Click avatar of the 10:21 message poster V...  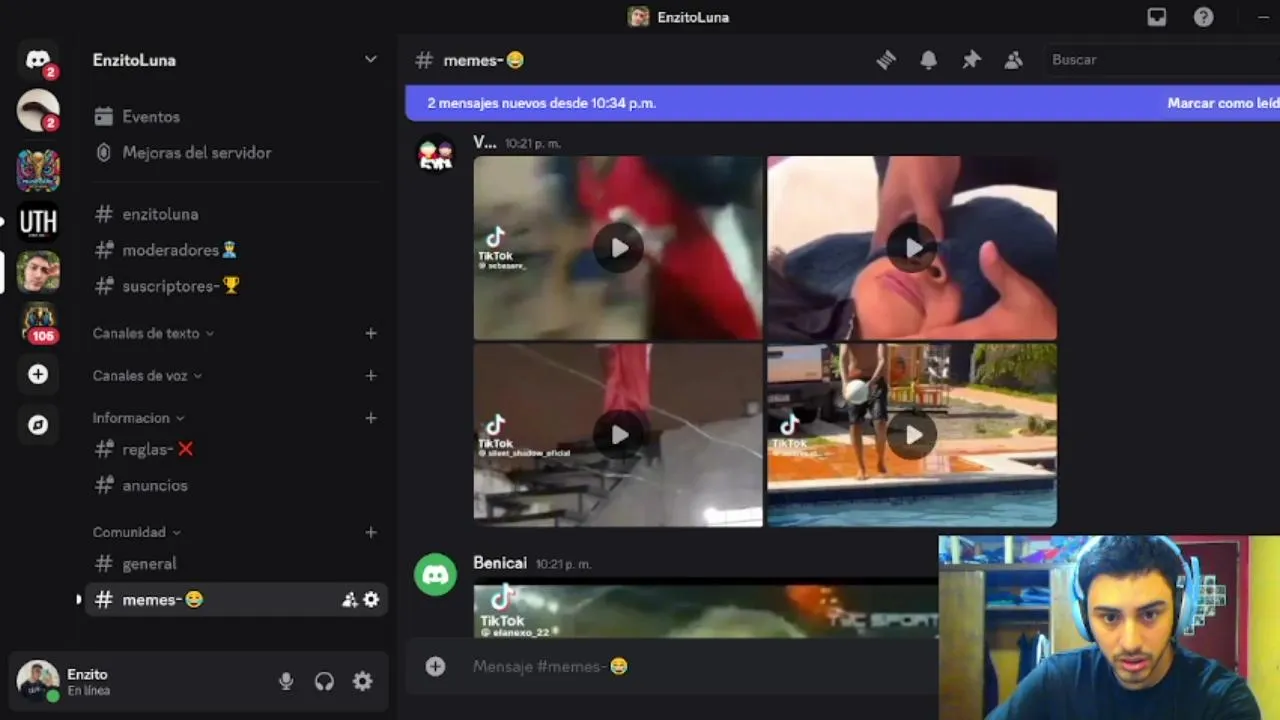pos(436,154)
